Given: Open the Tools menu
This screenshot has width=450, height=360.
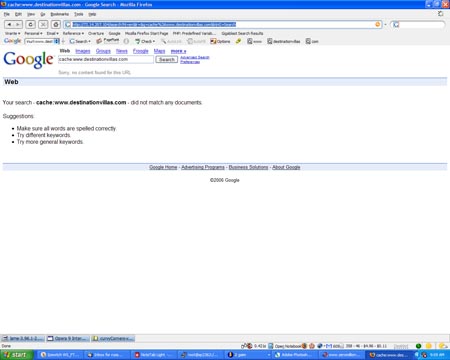Looking at the screenshot, I should tap(79, 14).
